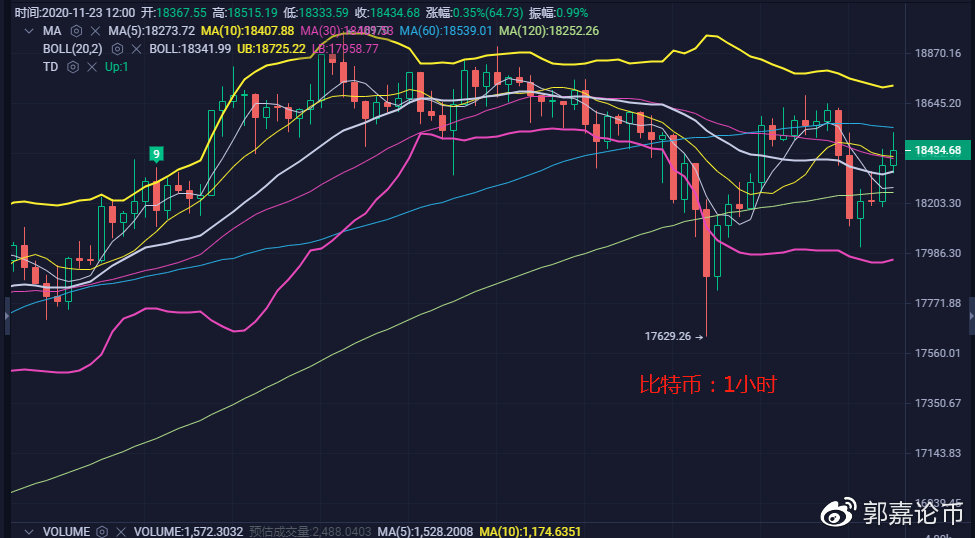This screenshot has width=975, height=538.
Task: Collapse the MA indicator legend chevron
Action: coord(29,31)
